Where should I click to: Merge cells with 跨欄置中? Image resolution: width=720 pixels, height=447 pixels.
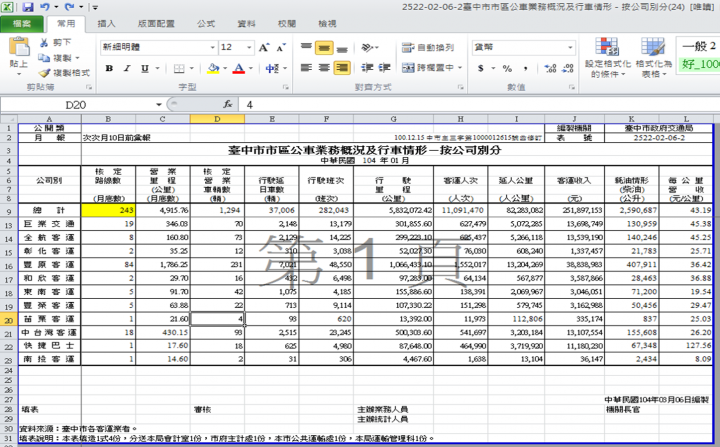(428, 68)
